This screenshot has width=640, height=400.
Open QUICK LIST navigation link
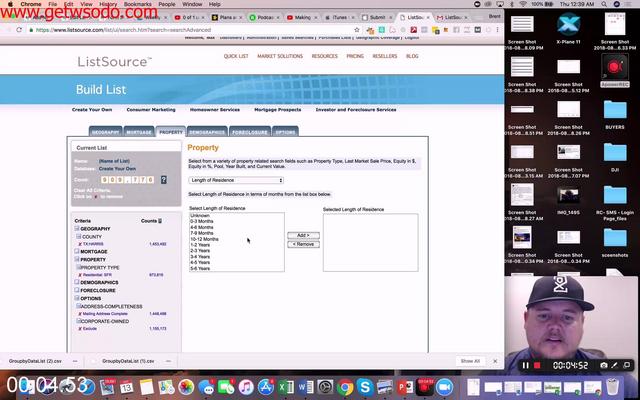236,56
